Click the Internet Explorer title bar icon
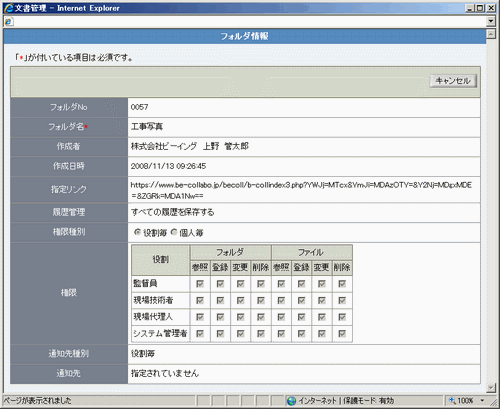500x409 pixels. [9, 8]
